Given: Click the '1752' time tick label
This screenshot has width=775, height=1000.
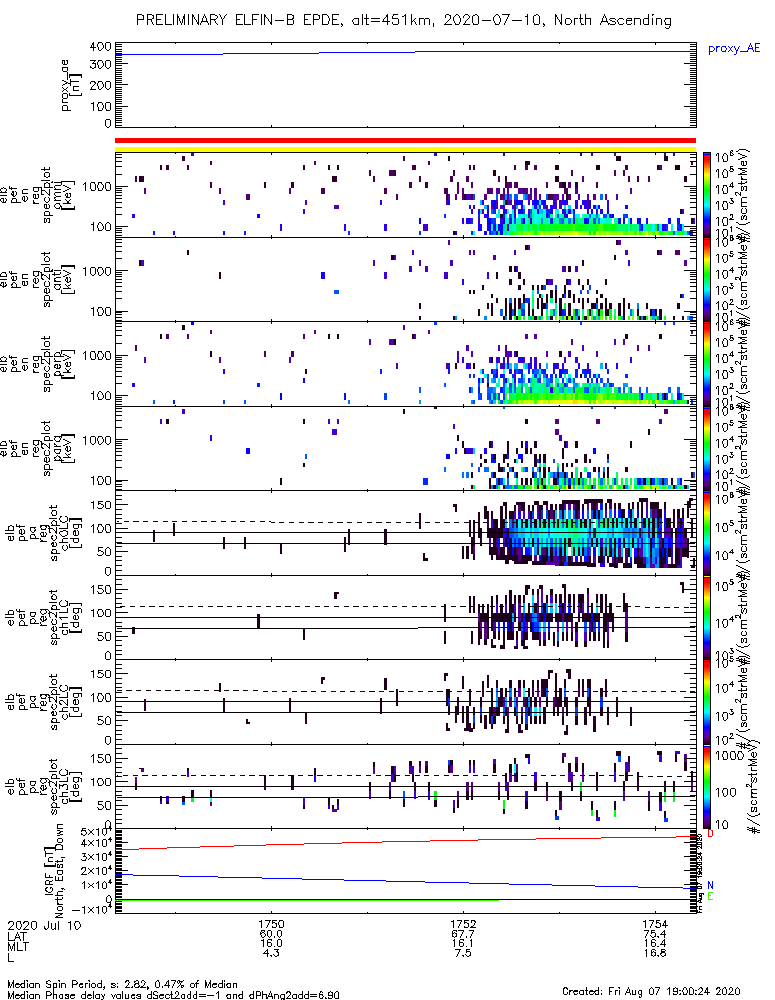Looking at the screenshot, I should tap(463, 923).
